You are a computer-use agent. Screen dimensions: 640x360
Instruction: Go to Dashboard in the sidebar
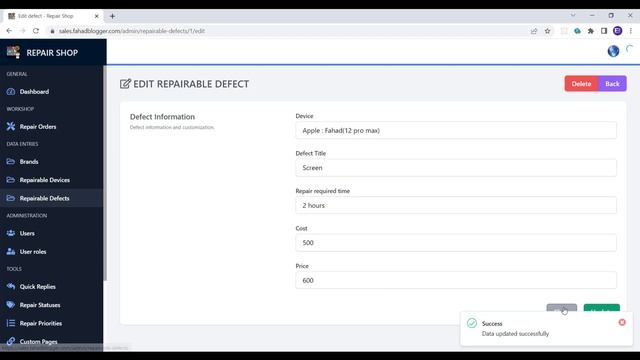[34, 92]
